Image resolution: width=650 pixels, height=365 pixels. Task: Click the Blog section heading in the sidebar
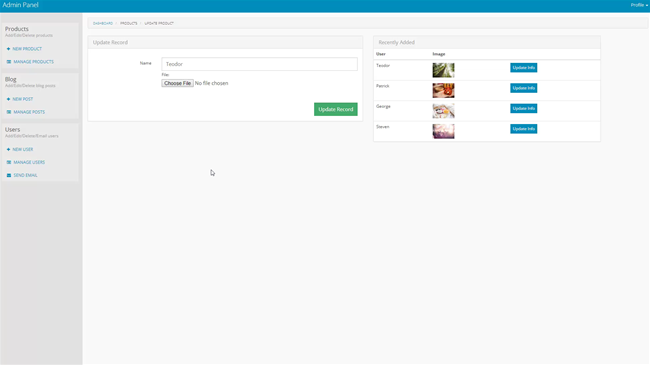point(11,79)
